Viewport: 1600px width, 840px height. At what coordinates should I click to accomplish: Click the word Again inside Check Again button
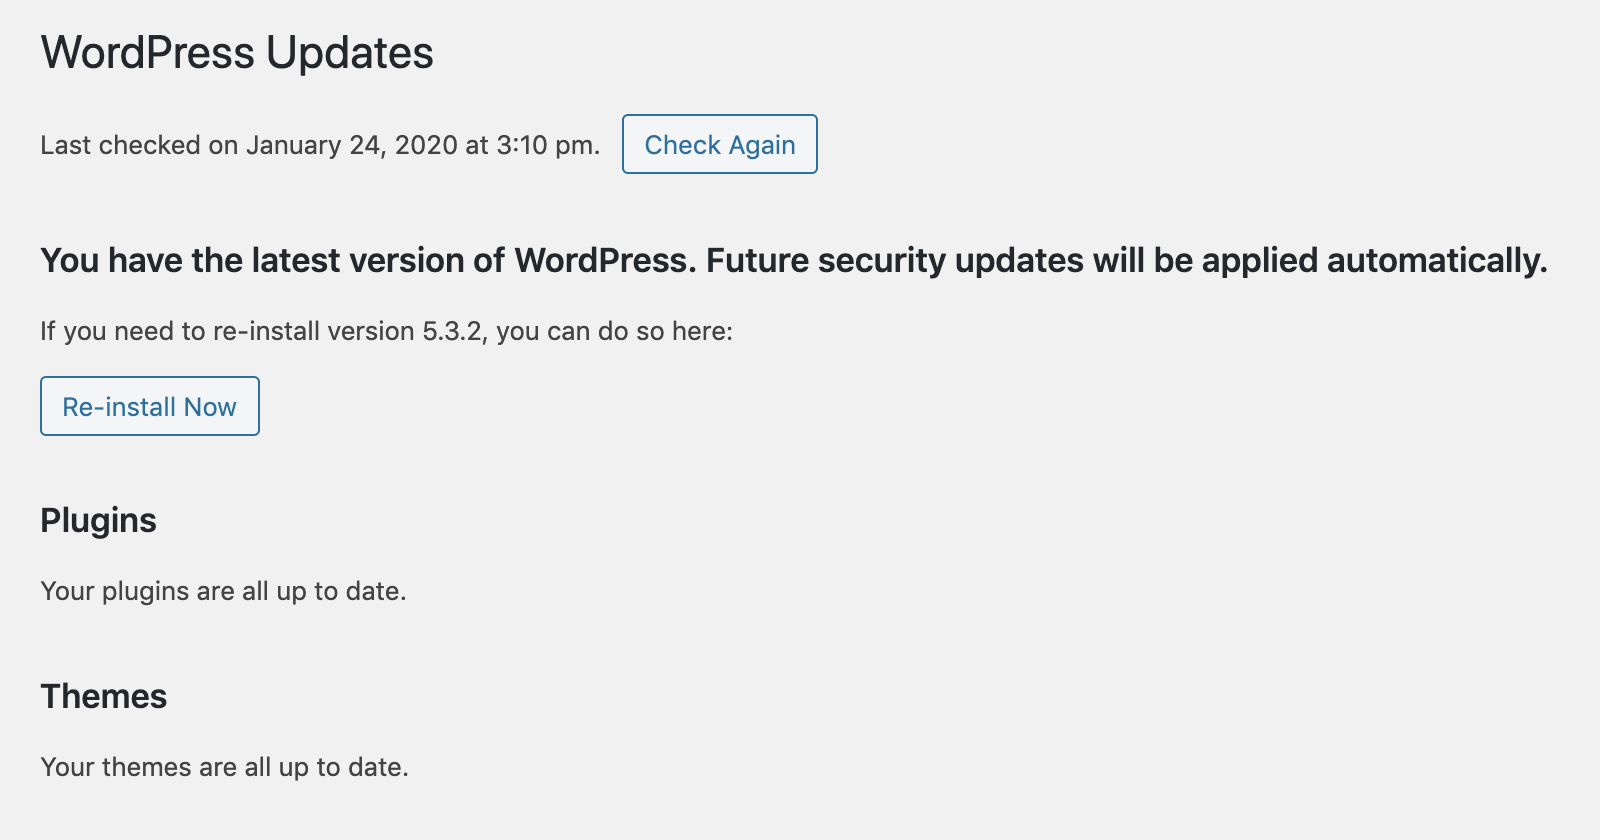[762, 145]
